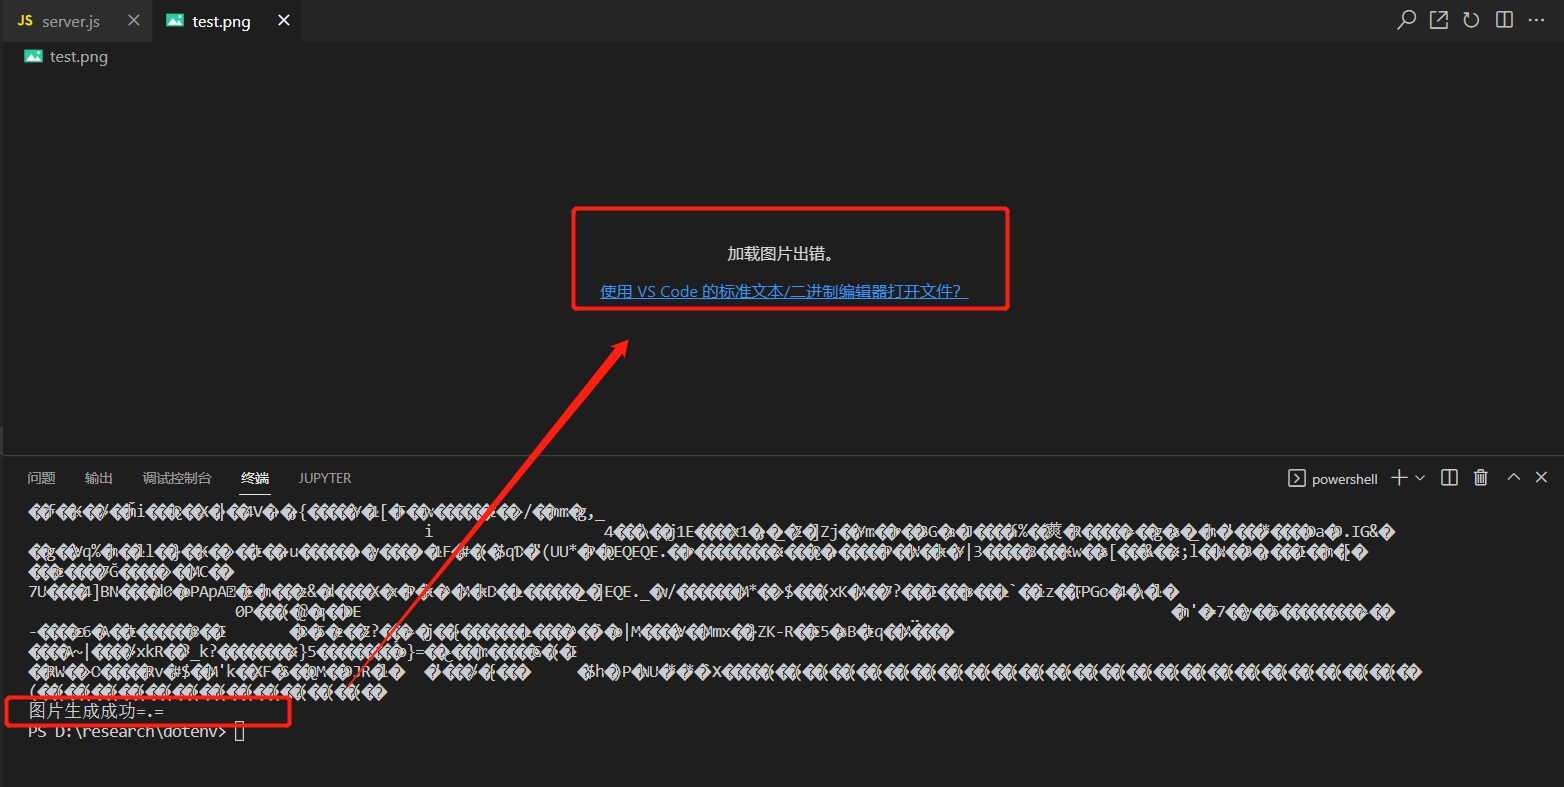Select the powershell terminal instance
Viewport: 1564px width, 787px height.
(x=1333, y=479)
